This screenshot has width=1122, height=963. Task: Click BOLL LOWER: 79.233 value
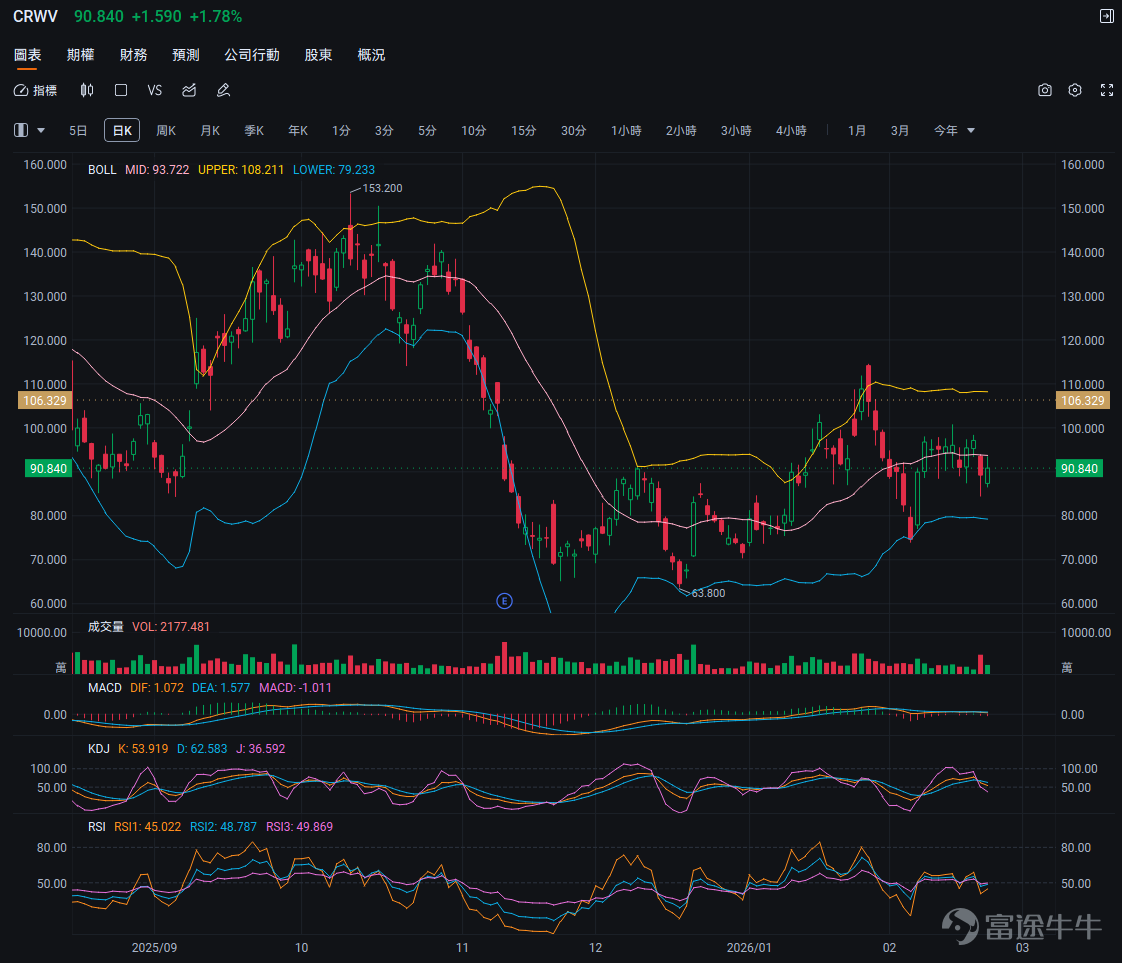(x=333, y=170)
